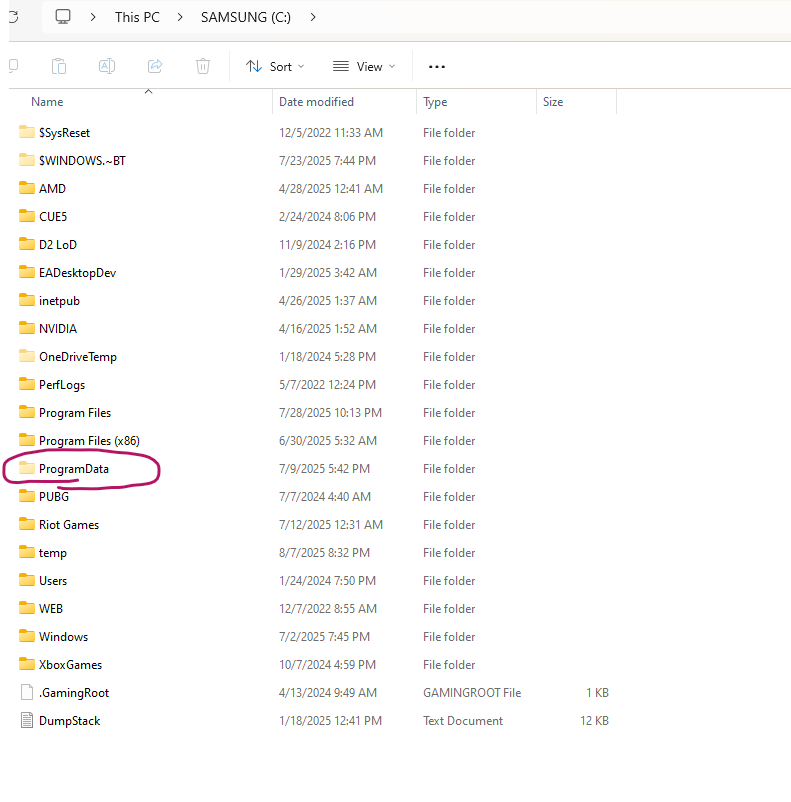Image resolution: width=791 pixels, height=802 pixels.
Task: Select the .GamingRoot file icon
Action: coord(27,692)
